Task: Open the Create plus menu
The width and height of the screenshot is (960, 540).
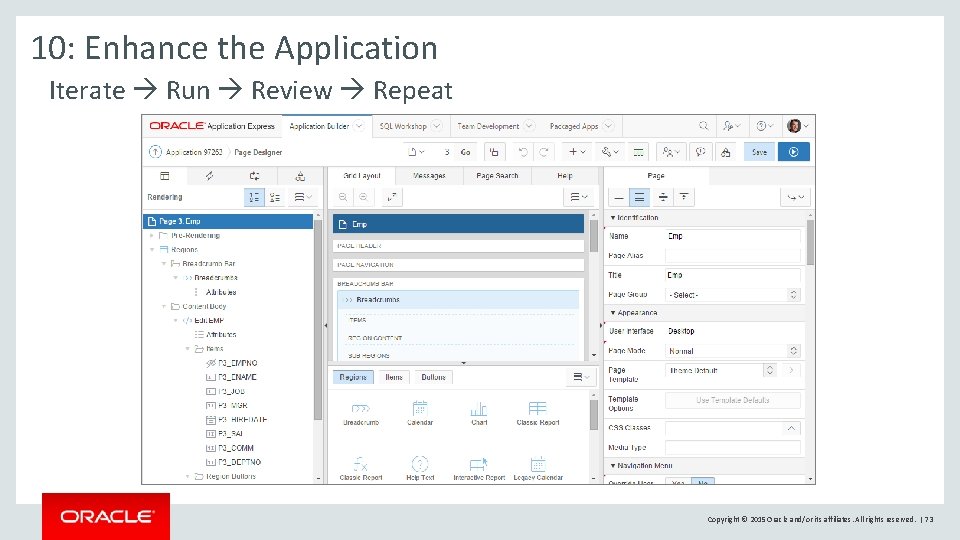Action: coord(577,152)
